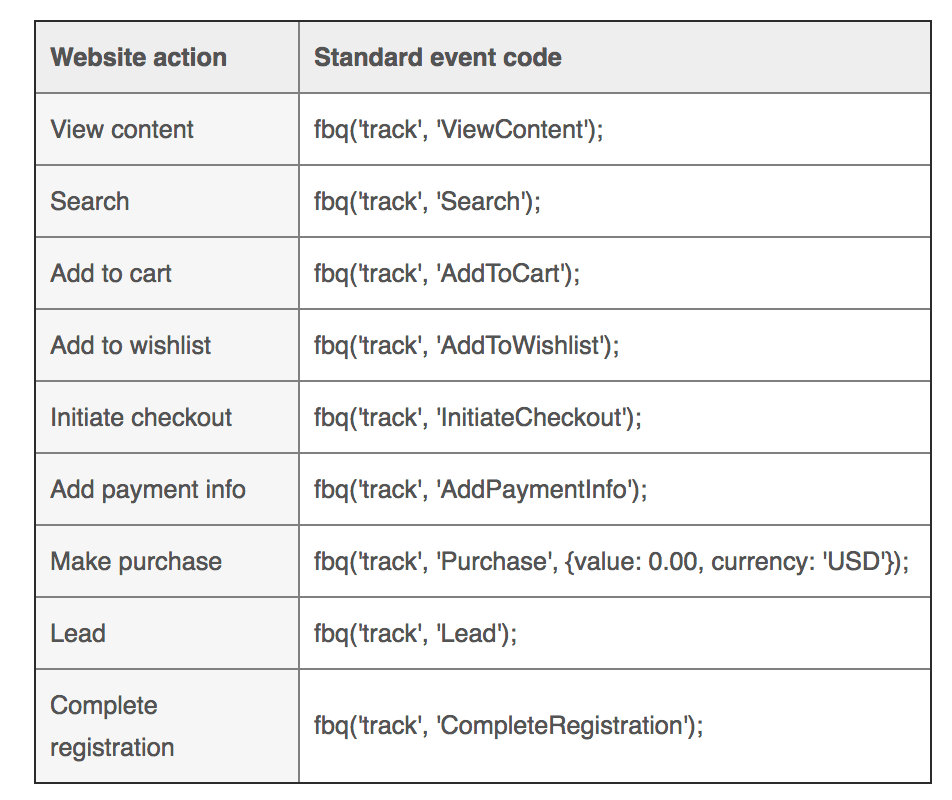952x800 pixels.
Task: Select the 'Add payment info' cell
Action: coord(148,489)
